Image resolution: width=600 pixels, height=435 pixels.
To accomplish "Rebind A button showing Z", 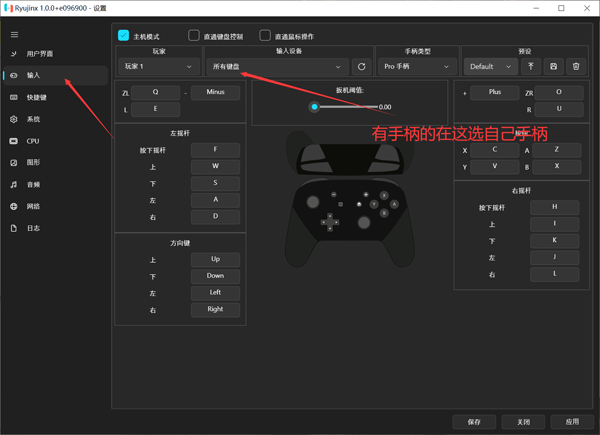I will click(x=557, y=150).
